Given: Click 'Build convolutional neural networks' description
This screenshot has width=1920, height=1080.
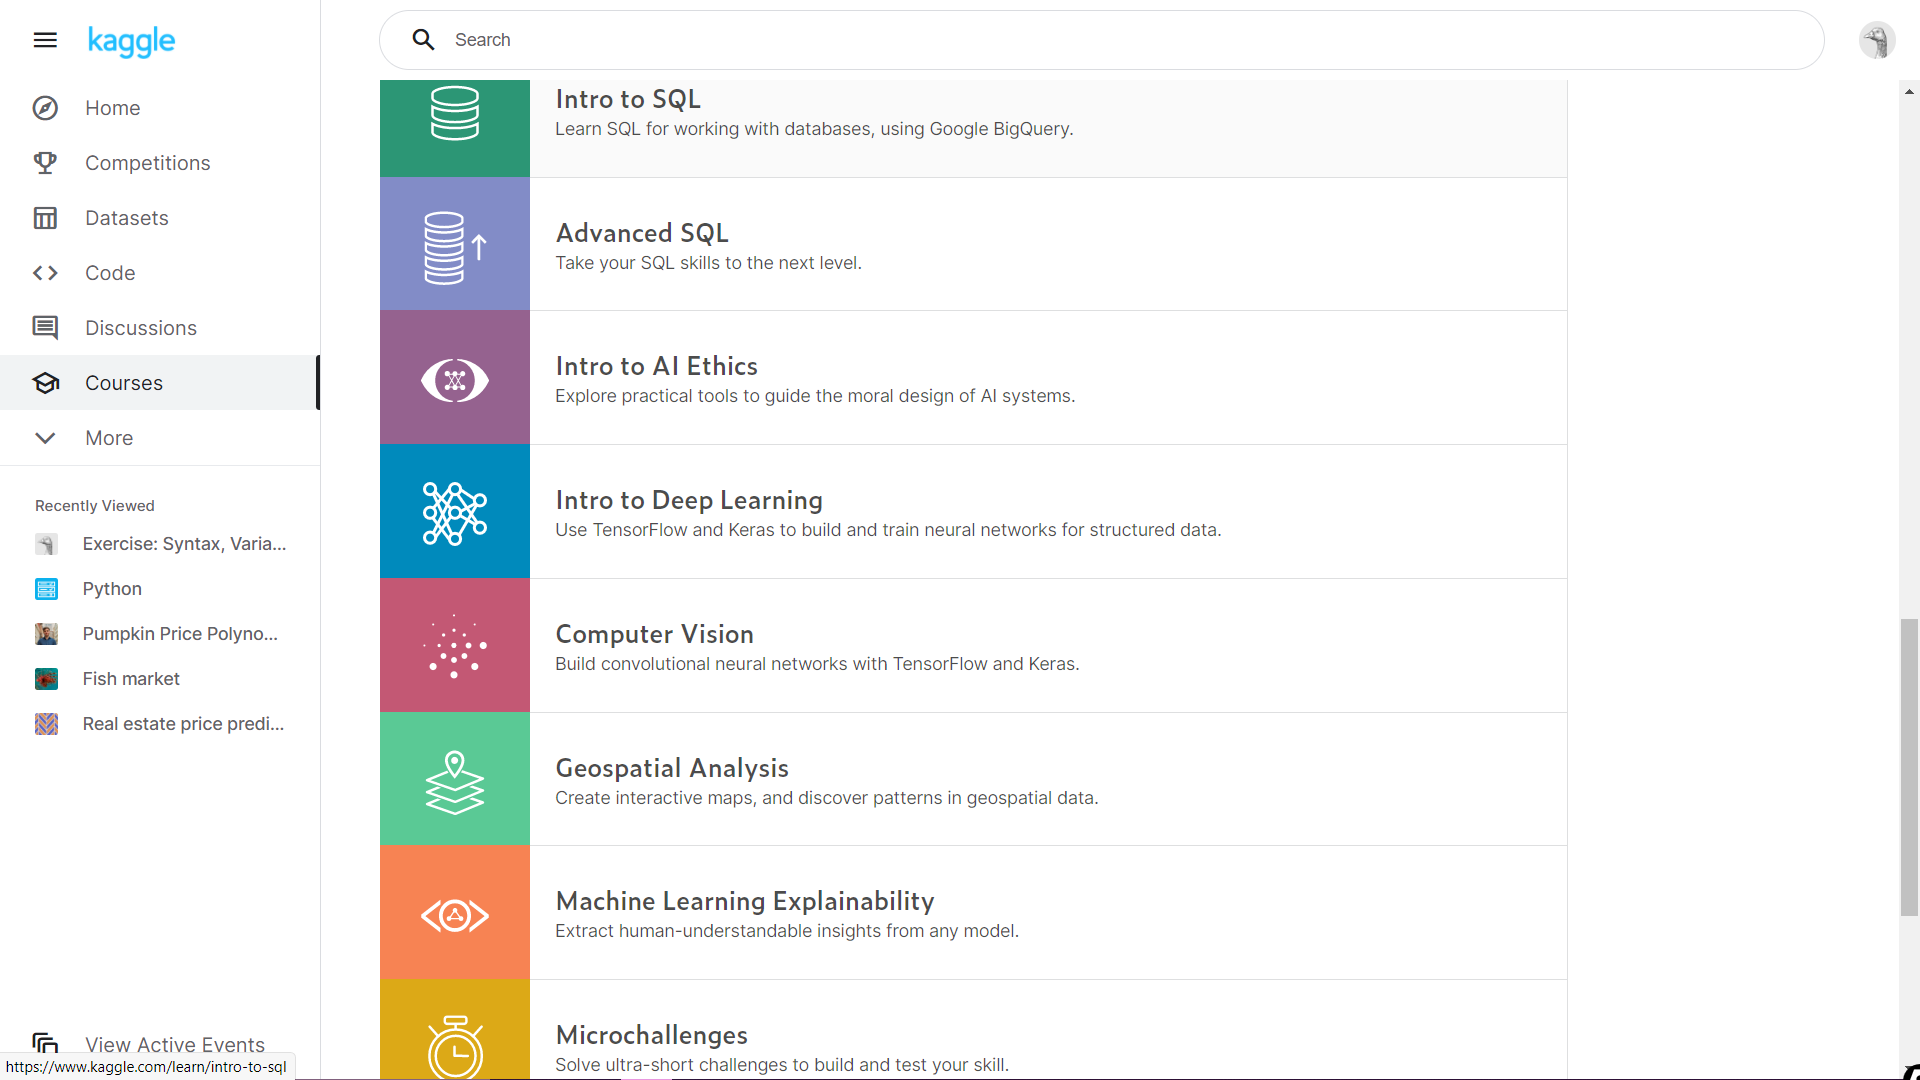Looking at the screenshot, I should point(817,664).
